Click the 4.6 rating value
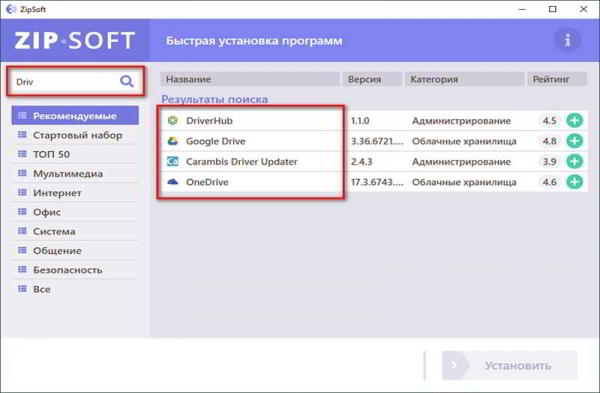The height and width of the screenshot is (393, 600). (x=549, y=182)
